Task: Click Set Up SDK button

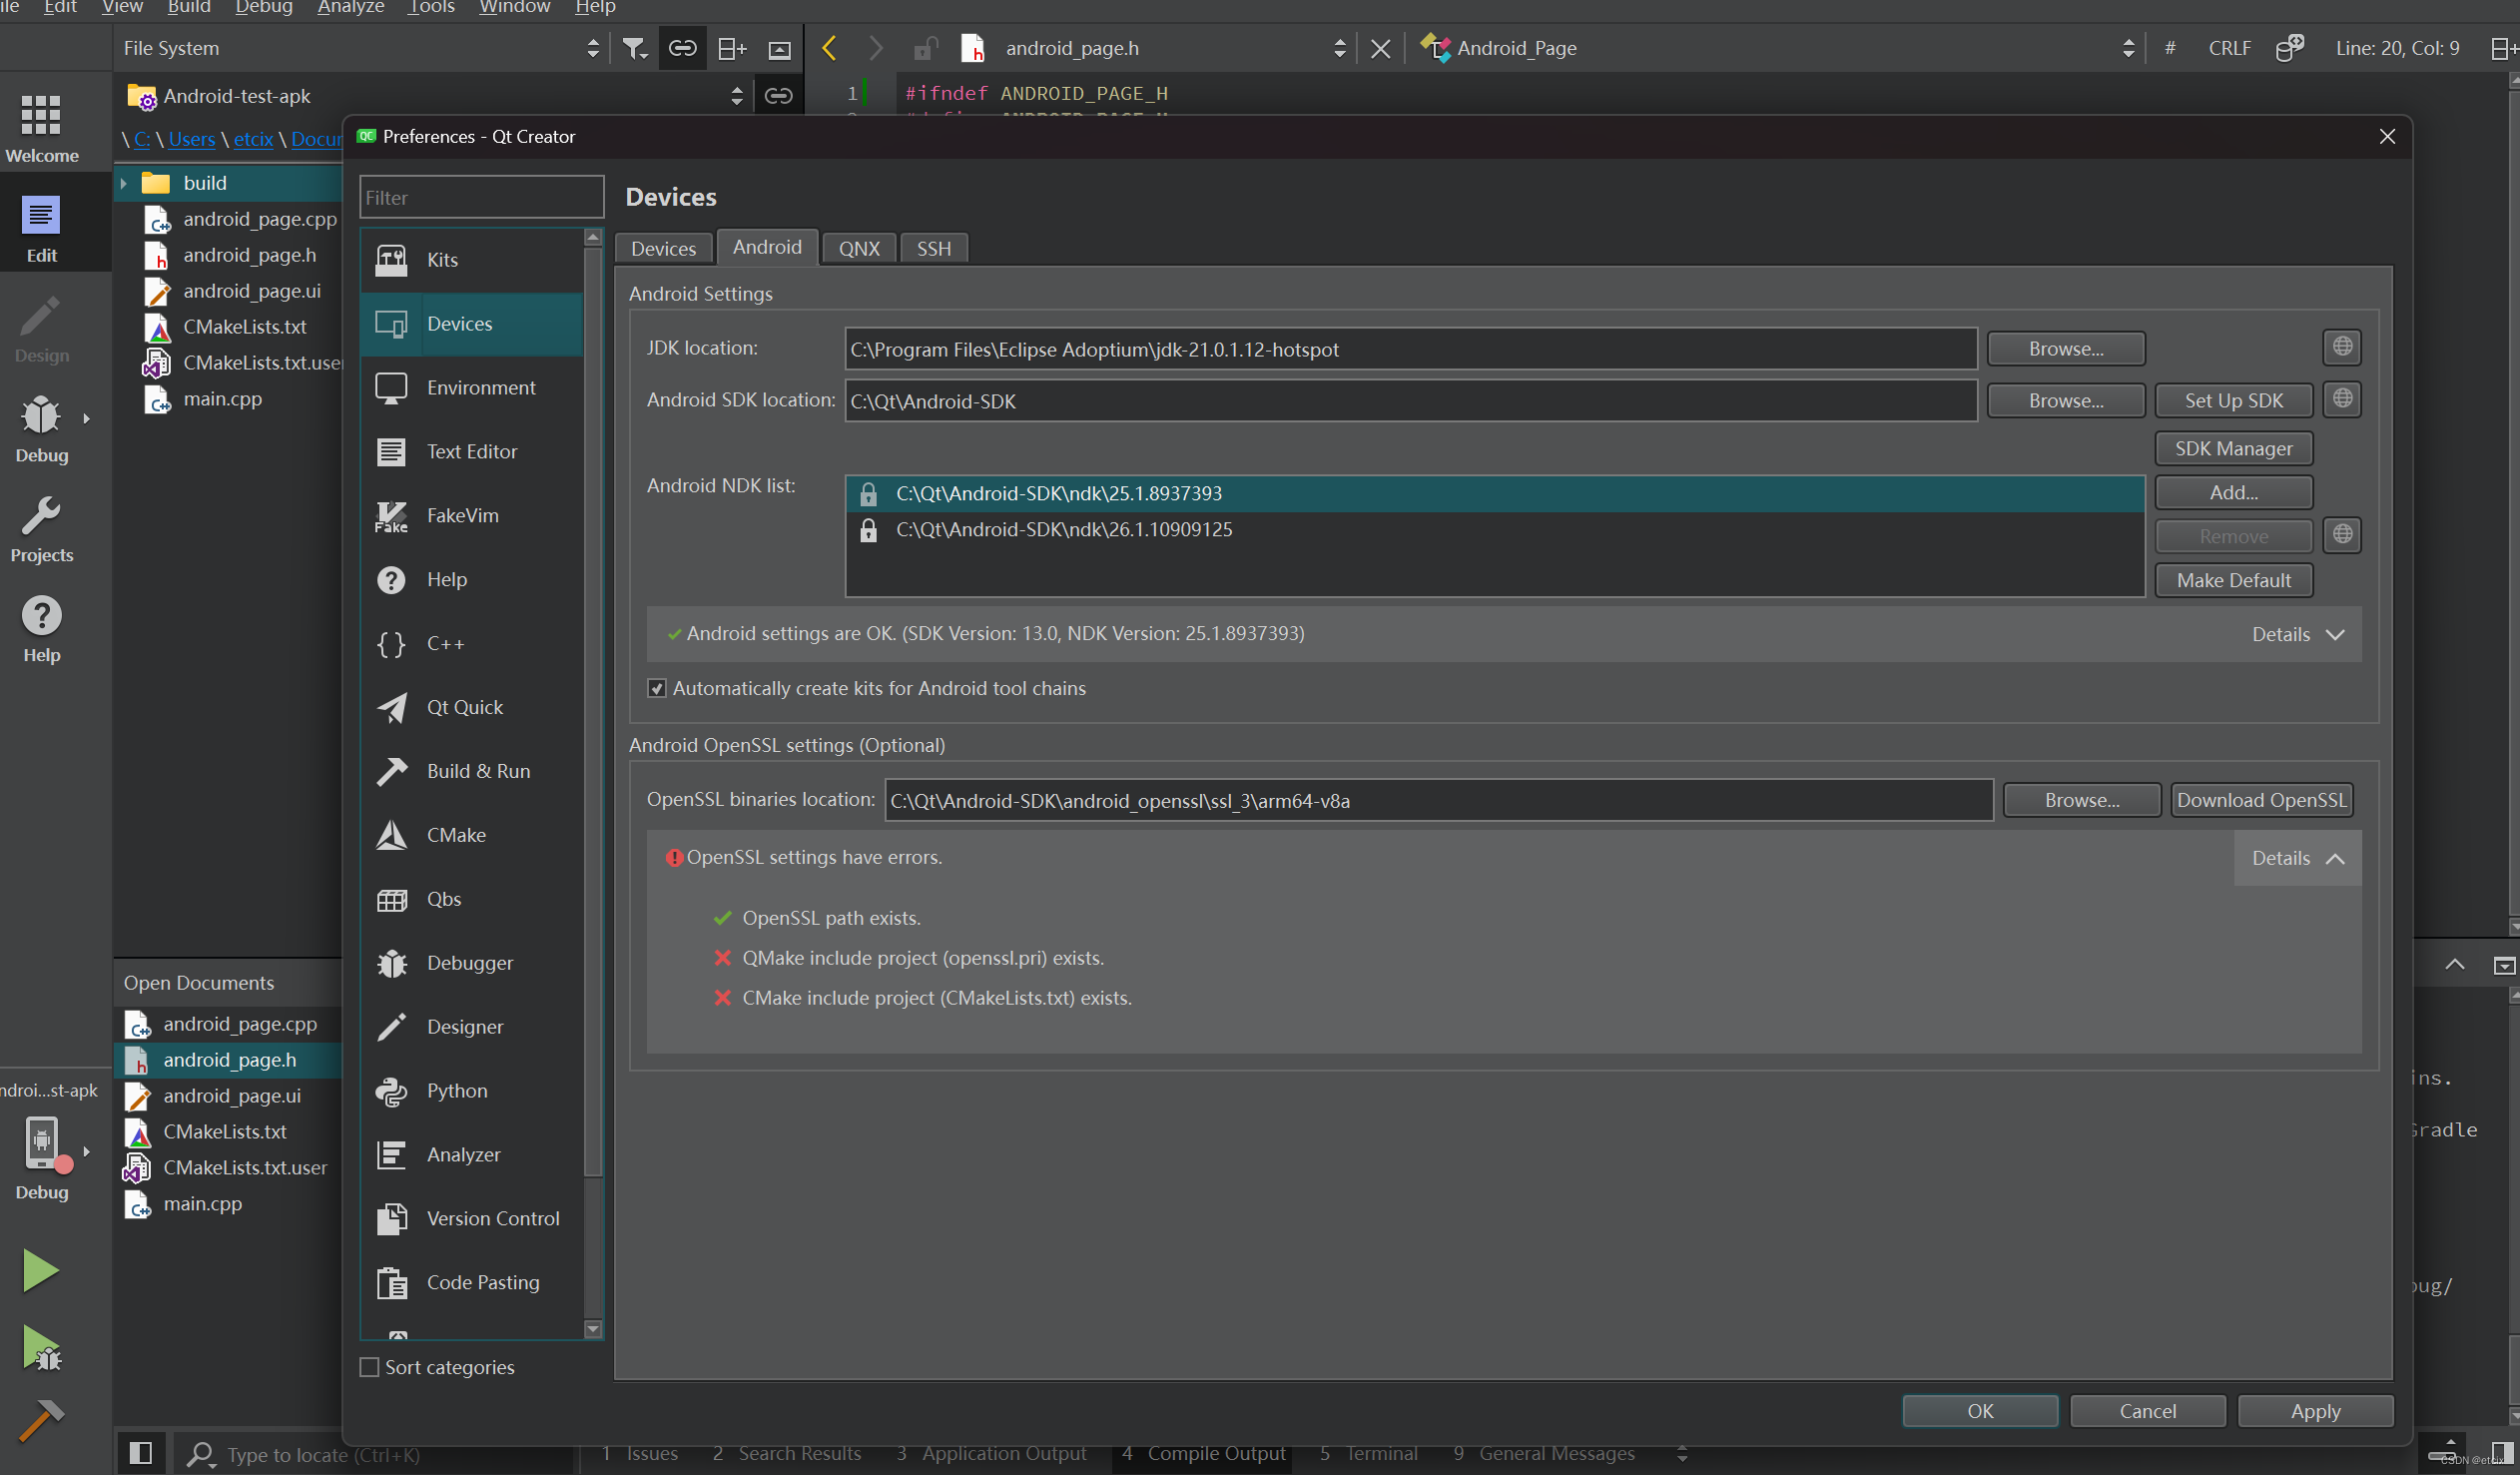Action: [2232, 398]
